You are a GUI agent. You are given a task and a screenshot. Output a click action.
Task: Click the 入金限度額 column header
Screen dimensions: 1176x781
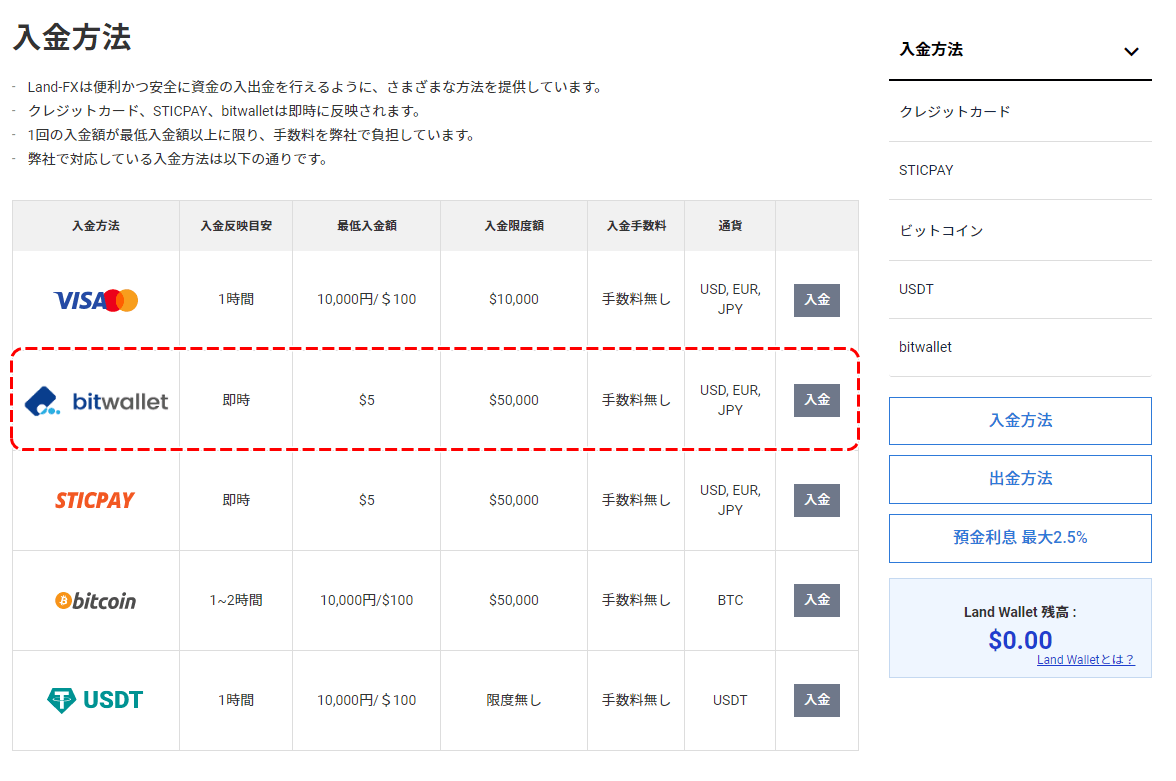(x=514, y=226)
